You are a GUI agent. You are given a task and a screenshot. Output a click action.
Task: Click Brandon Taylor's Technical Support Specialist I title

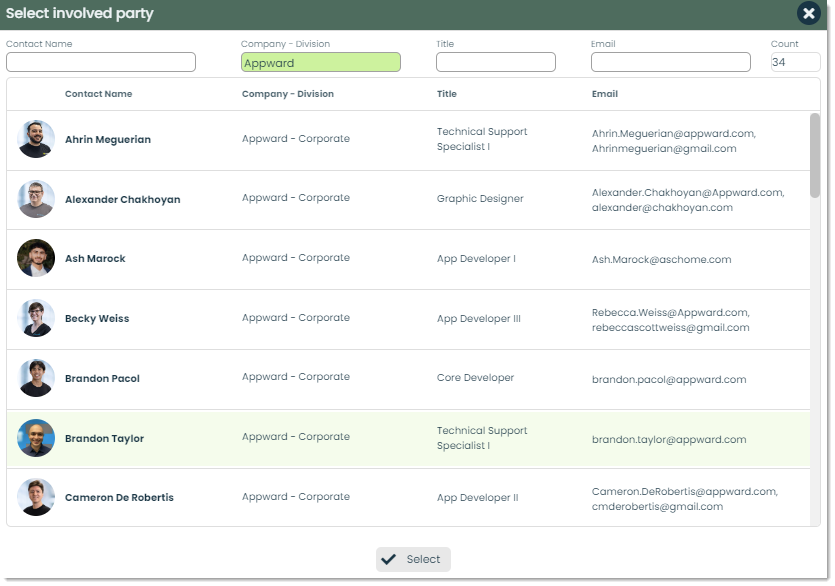pos(482,438)
